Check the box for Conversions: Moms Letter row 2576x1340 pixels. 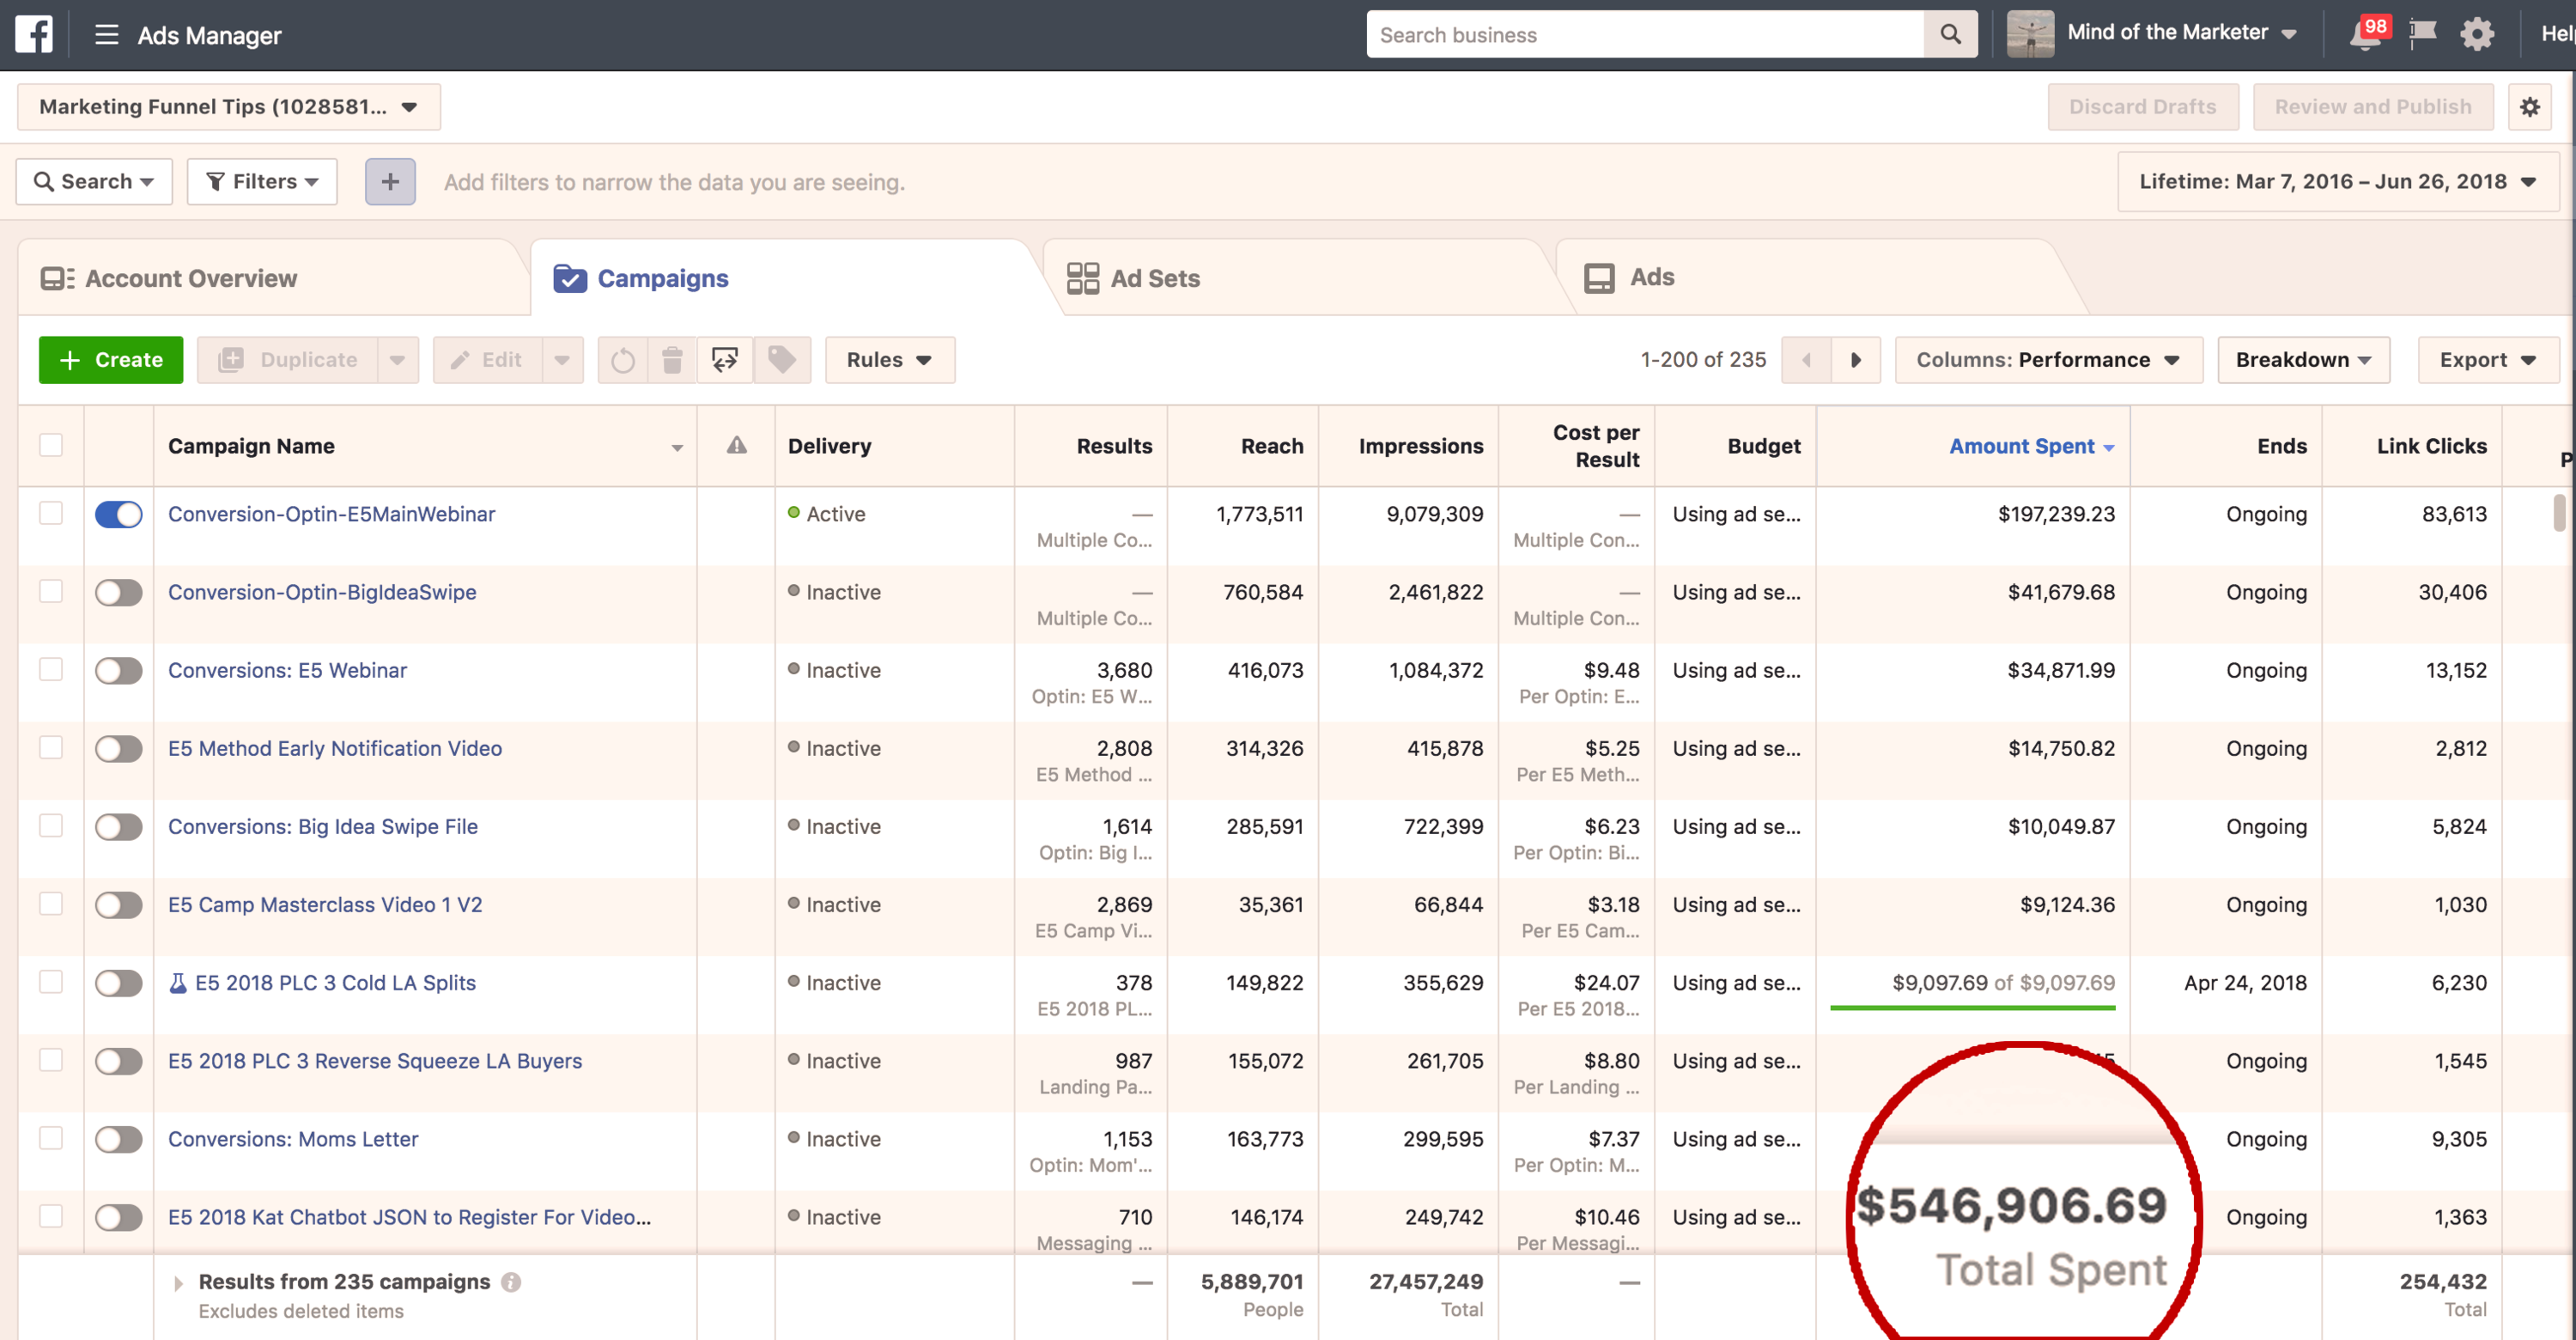51,1138
